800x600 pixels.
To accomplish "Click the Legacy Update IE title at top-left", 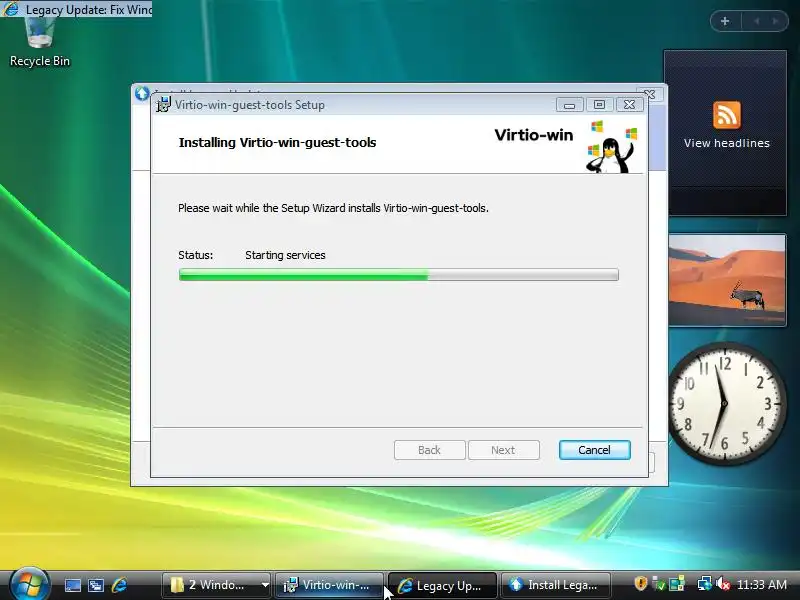I will click(77, 9).
